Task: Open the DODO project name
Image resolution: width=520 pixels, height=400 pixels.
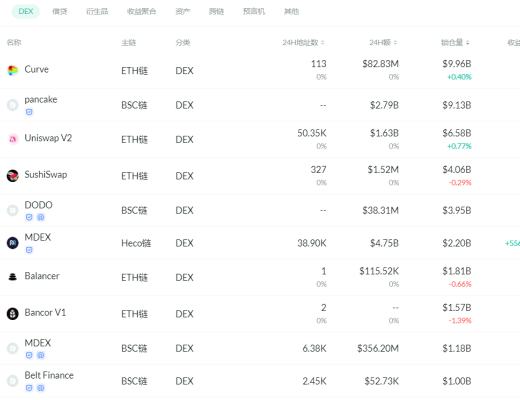Action: tap(38, 205)
